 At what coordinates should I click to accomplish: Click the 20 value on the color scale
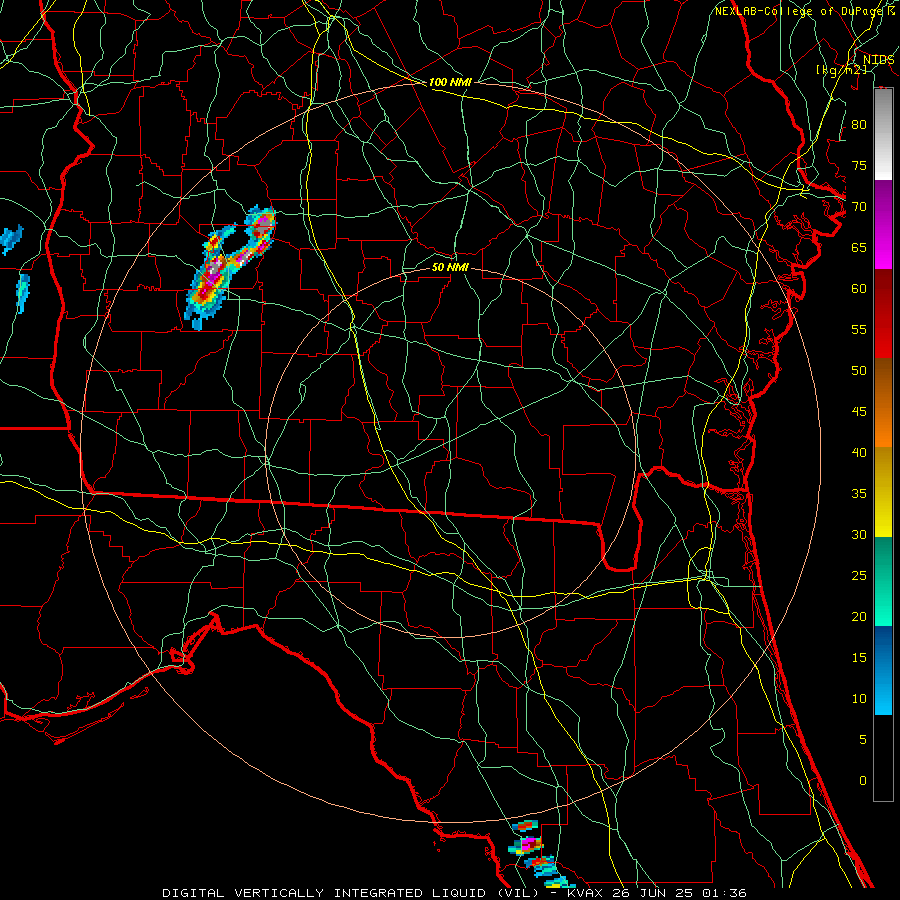pos(859,616)
